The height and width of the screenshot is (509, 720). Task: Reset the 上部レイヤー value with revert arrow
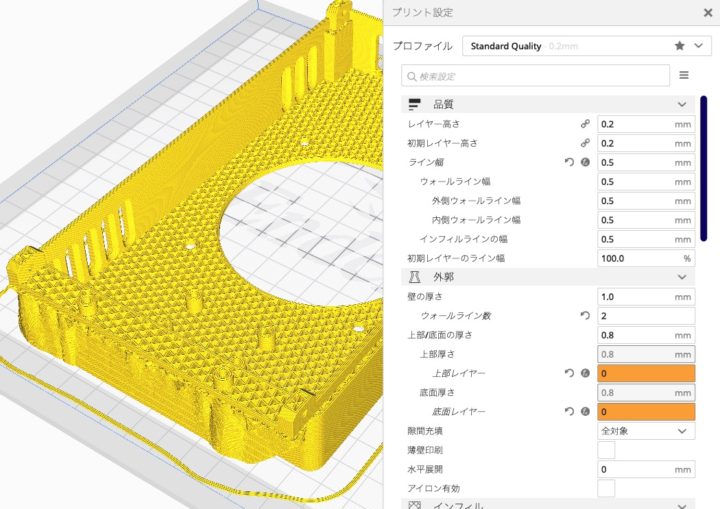pos(570,373)
